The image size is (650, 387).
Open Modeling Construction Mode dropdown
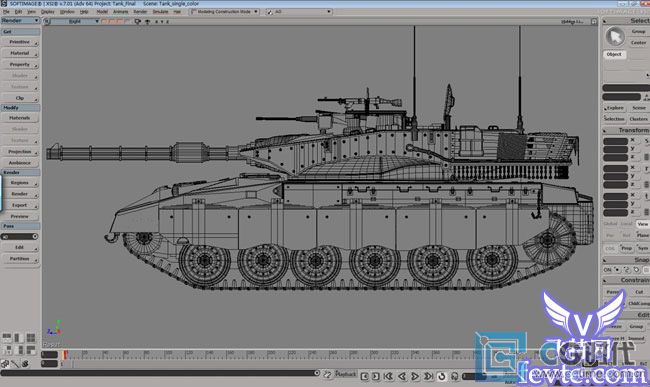pyautogui.click(x=224, y=12)
